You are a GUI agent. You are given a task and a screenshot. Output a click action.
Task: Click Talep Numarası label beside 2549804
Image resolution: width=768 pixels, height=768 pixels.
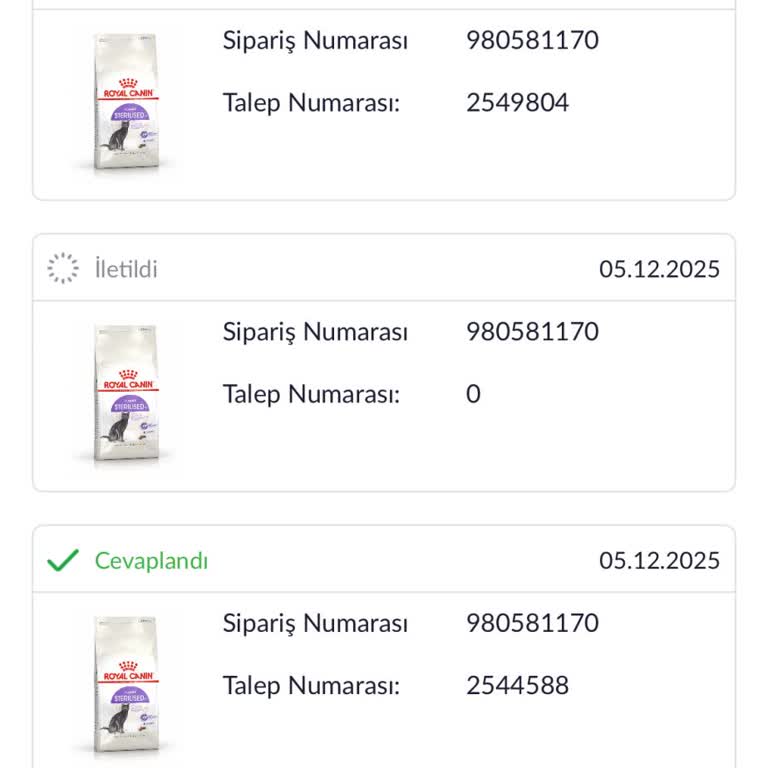pyautogui.click(x=311, y=103)
